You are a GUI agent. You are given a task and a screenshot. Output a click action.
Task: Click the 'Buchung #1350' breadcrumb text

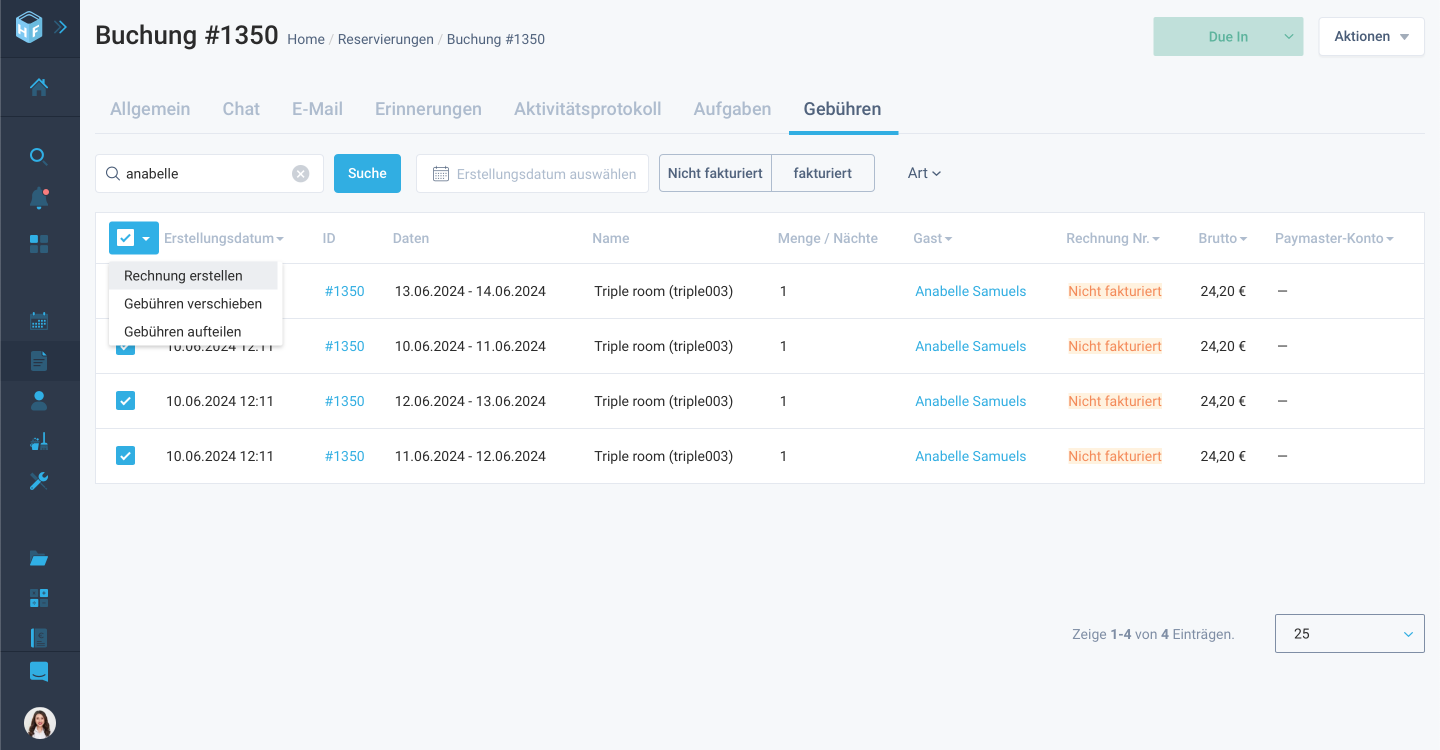[x=496, y=39]
